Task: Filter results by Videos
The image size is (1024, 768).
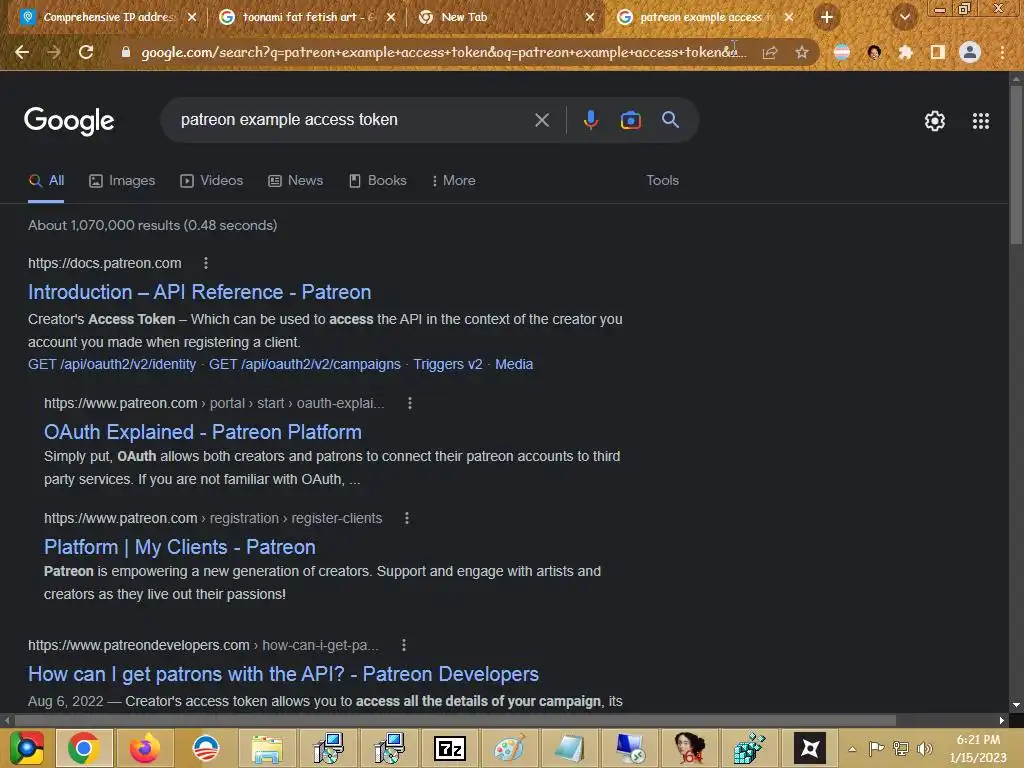Action: click(x=212, y=181)
